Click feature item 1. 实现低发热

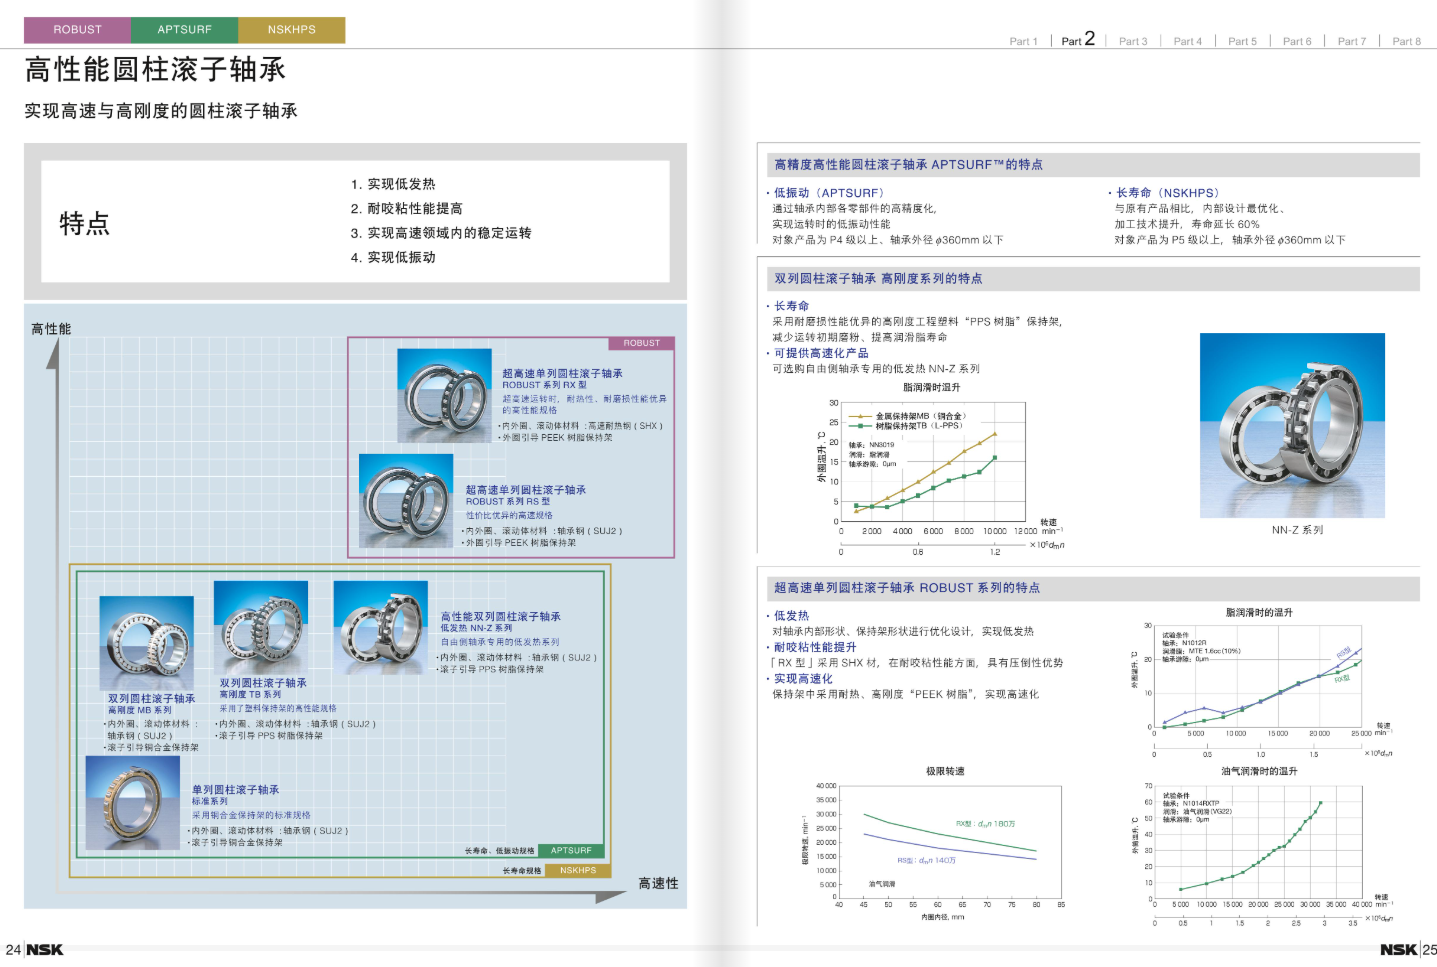click(393, 184)
